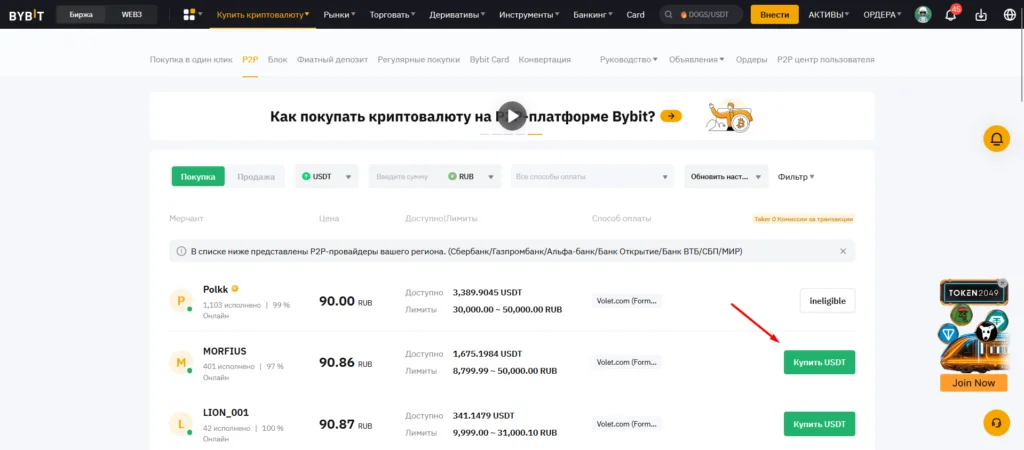Open P2P центр пользователя link
The image size is (1024, 450).
tap(825, 59)
